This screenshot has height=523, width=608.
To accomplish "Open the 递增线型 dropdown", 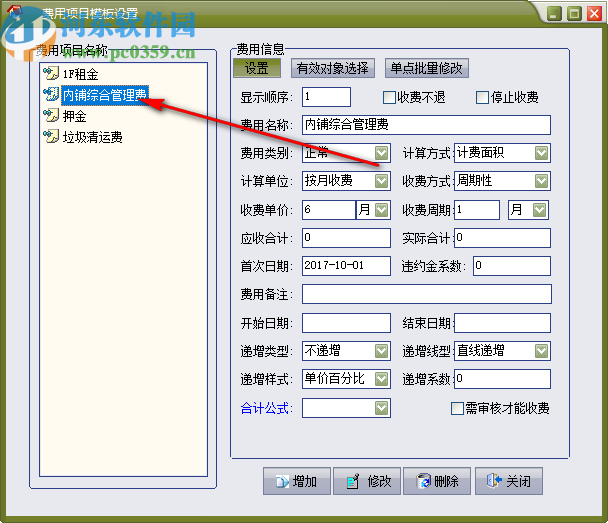I will [541, 351].
